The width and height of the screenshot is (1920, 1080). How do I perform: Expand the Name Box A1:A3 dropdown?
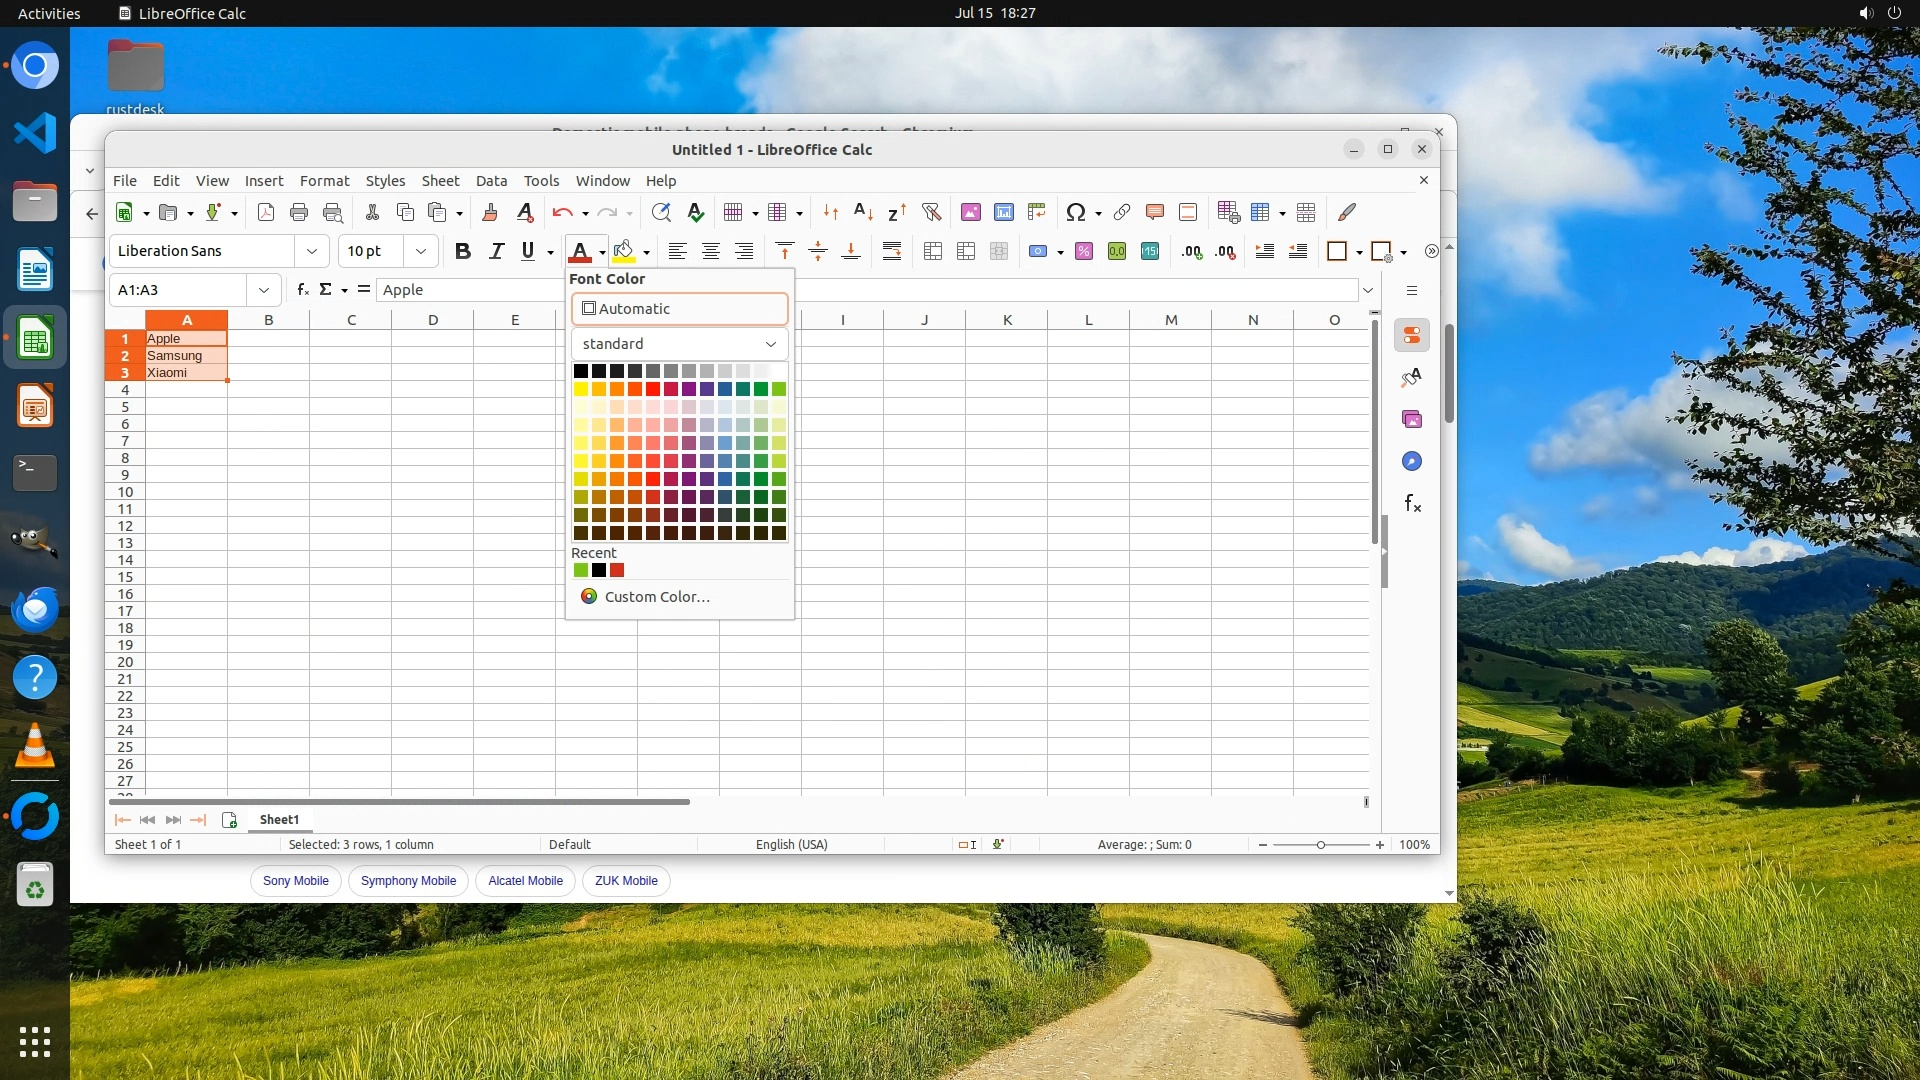tap(264, 290)
